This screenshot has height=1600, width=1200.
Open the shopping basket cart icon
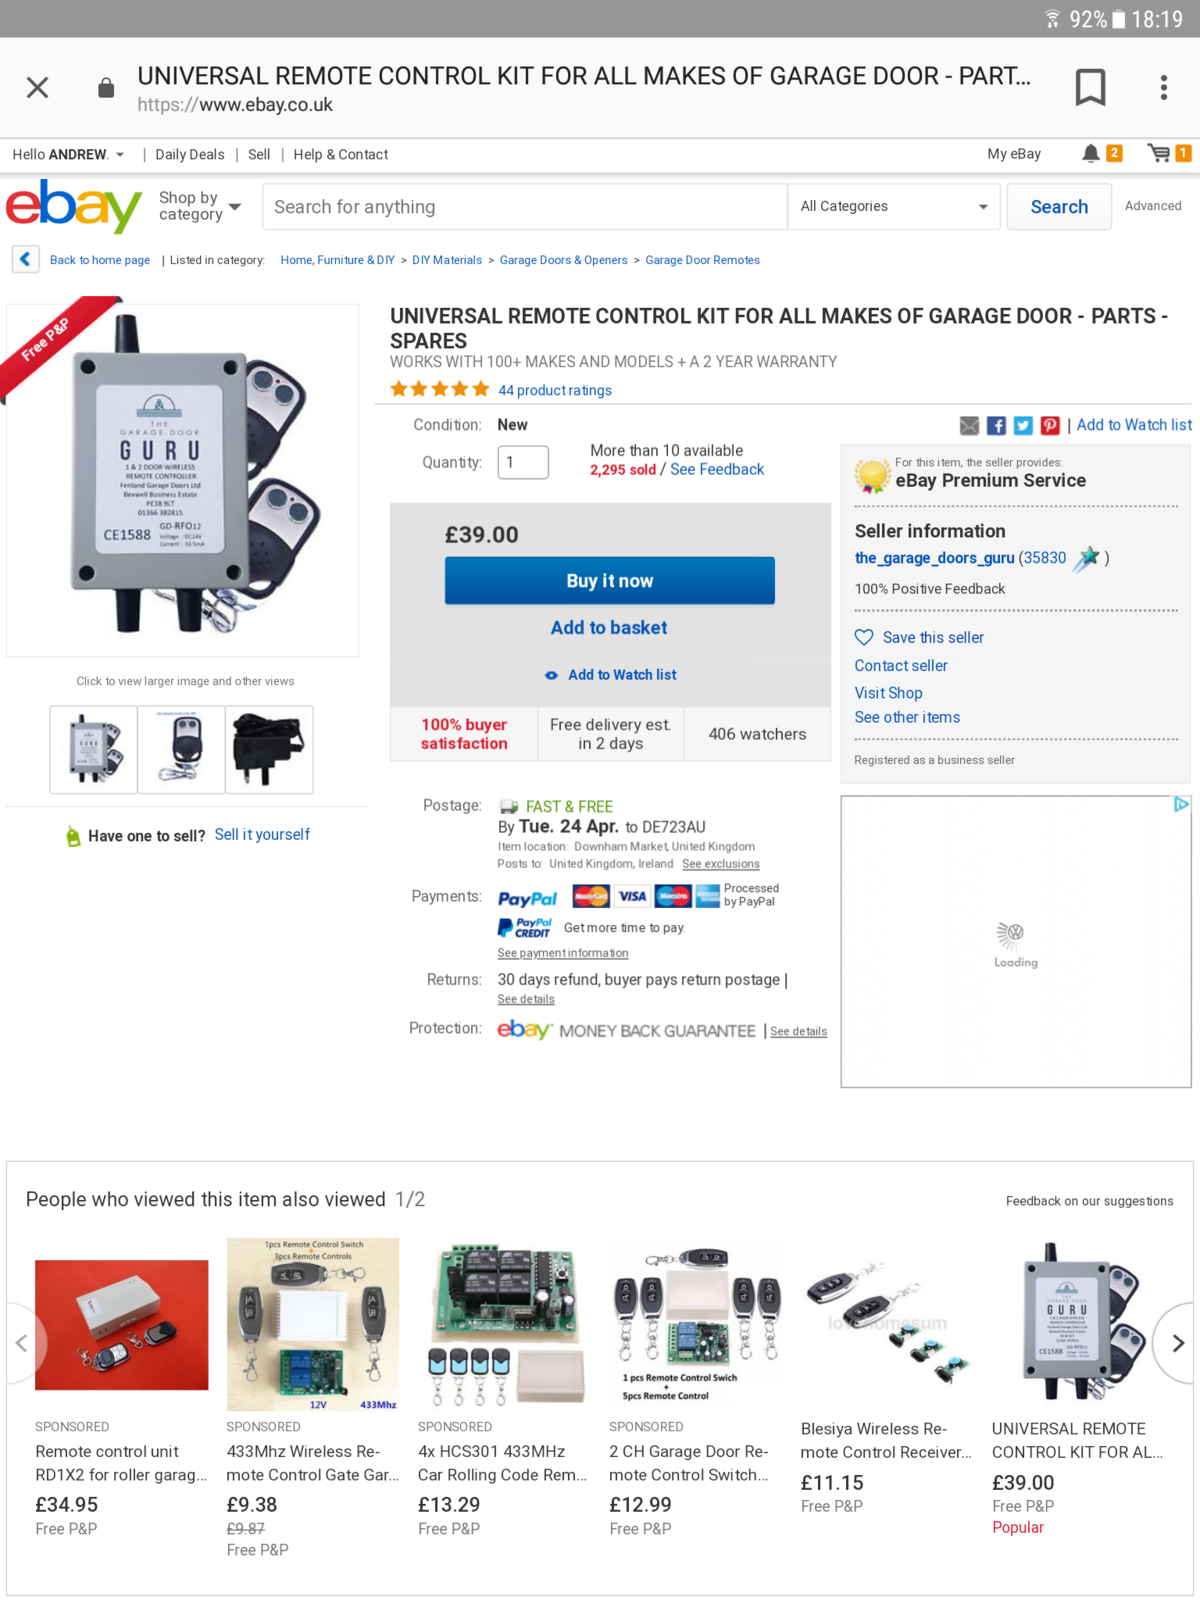[x=1159, y=153]
